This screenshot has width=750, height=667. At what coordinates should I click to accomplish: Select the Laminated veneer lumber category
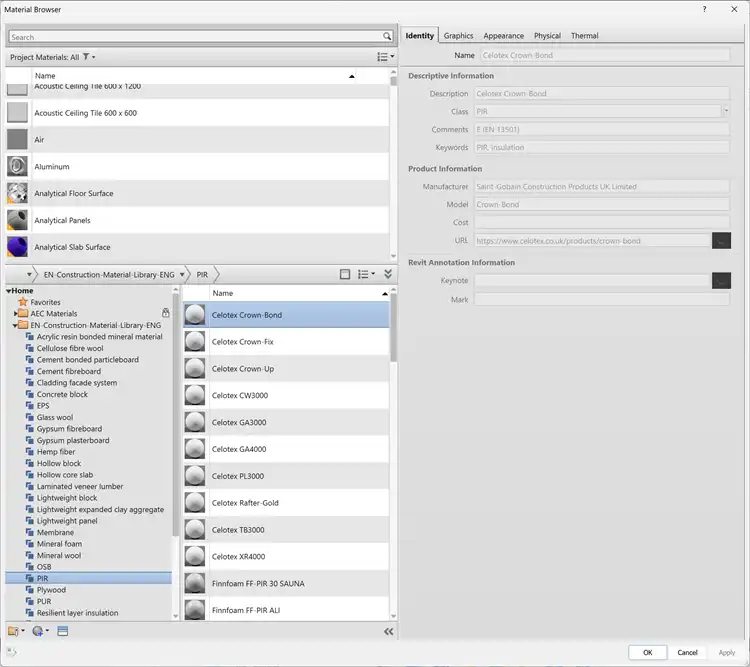(80, 486)
